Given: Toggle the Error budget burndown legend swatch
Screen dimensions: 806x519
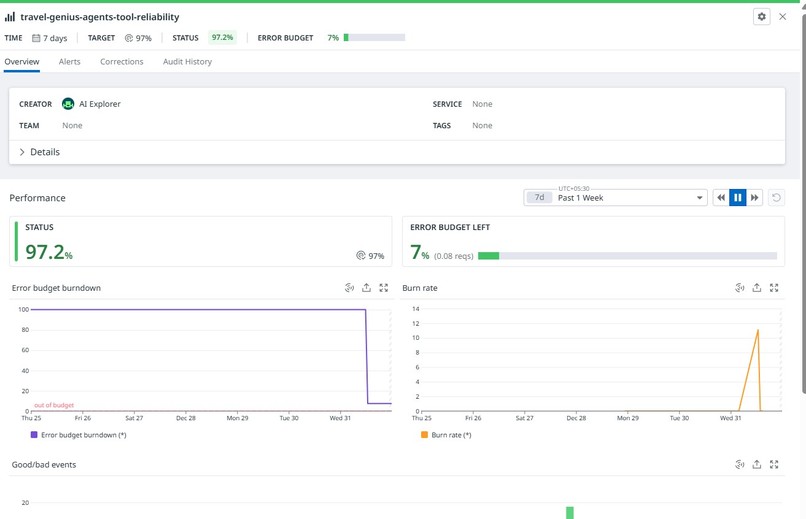Looking at the screenshot, I should click(34, 435).
